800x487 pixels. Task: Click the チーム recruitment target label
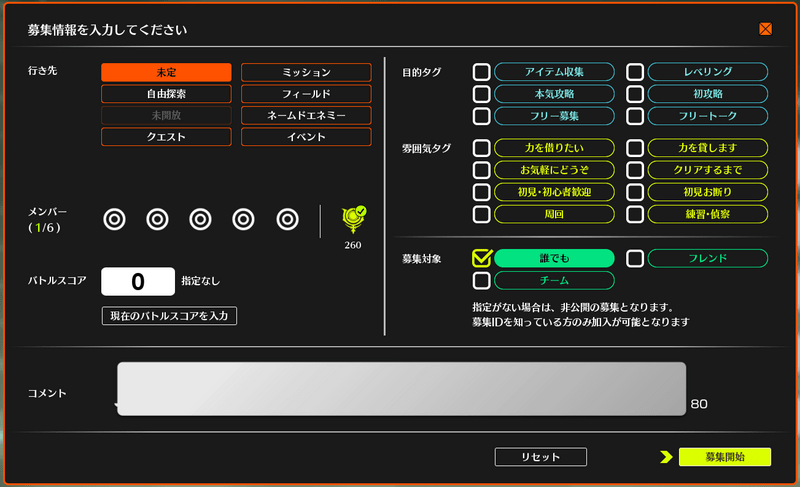[554, 280]
